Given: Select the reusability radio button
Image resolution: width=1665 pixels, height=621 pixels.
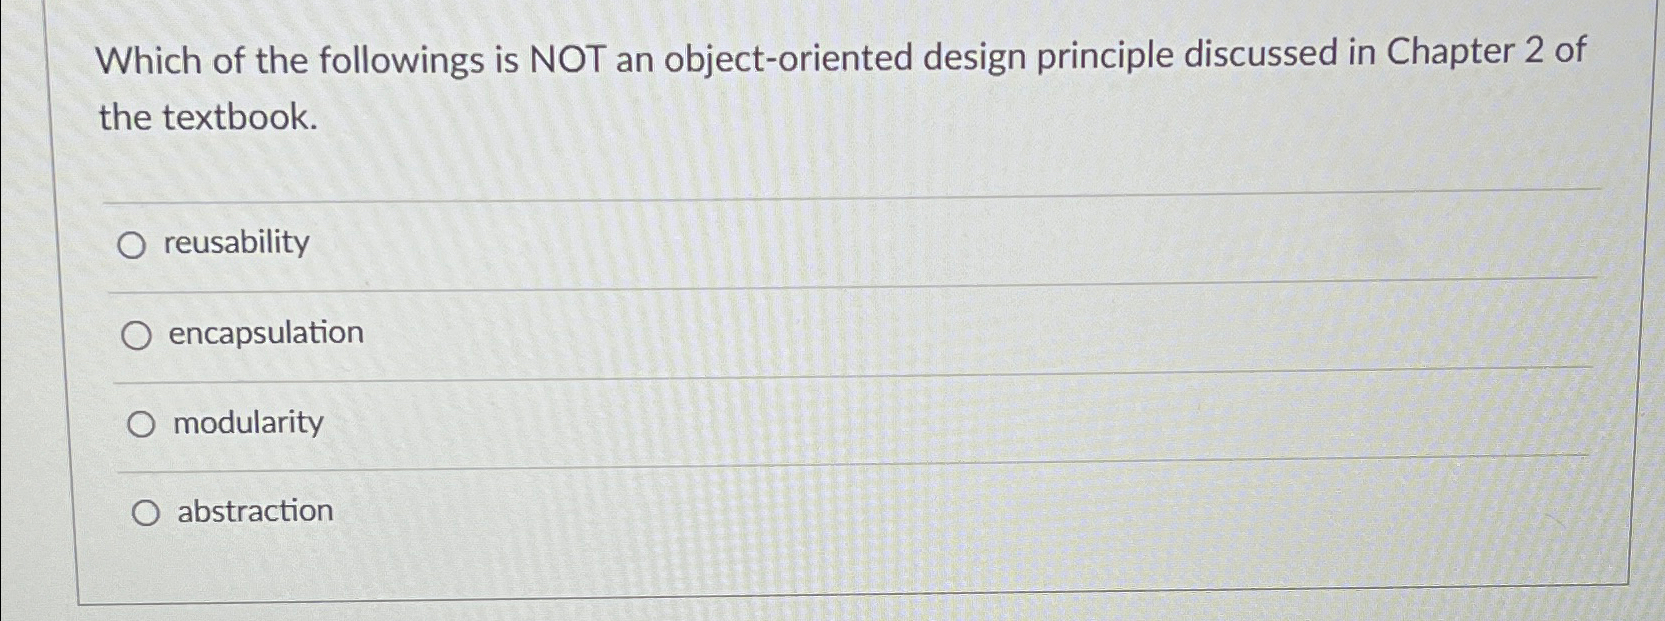Looking at the screenshot, I should 133,245.
